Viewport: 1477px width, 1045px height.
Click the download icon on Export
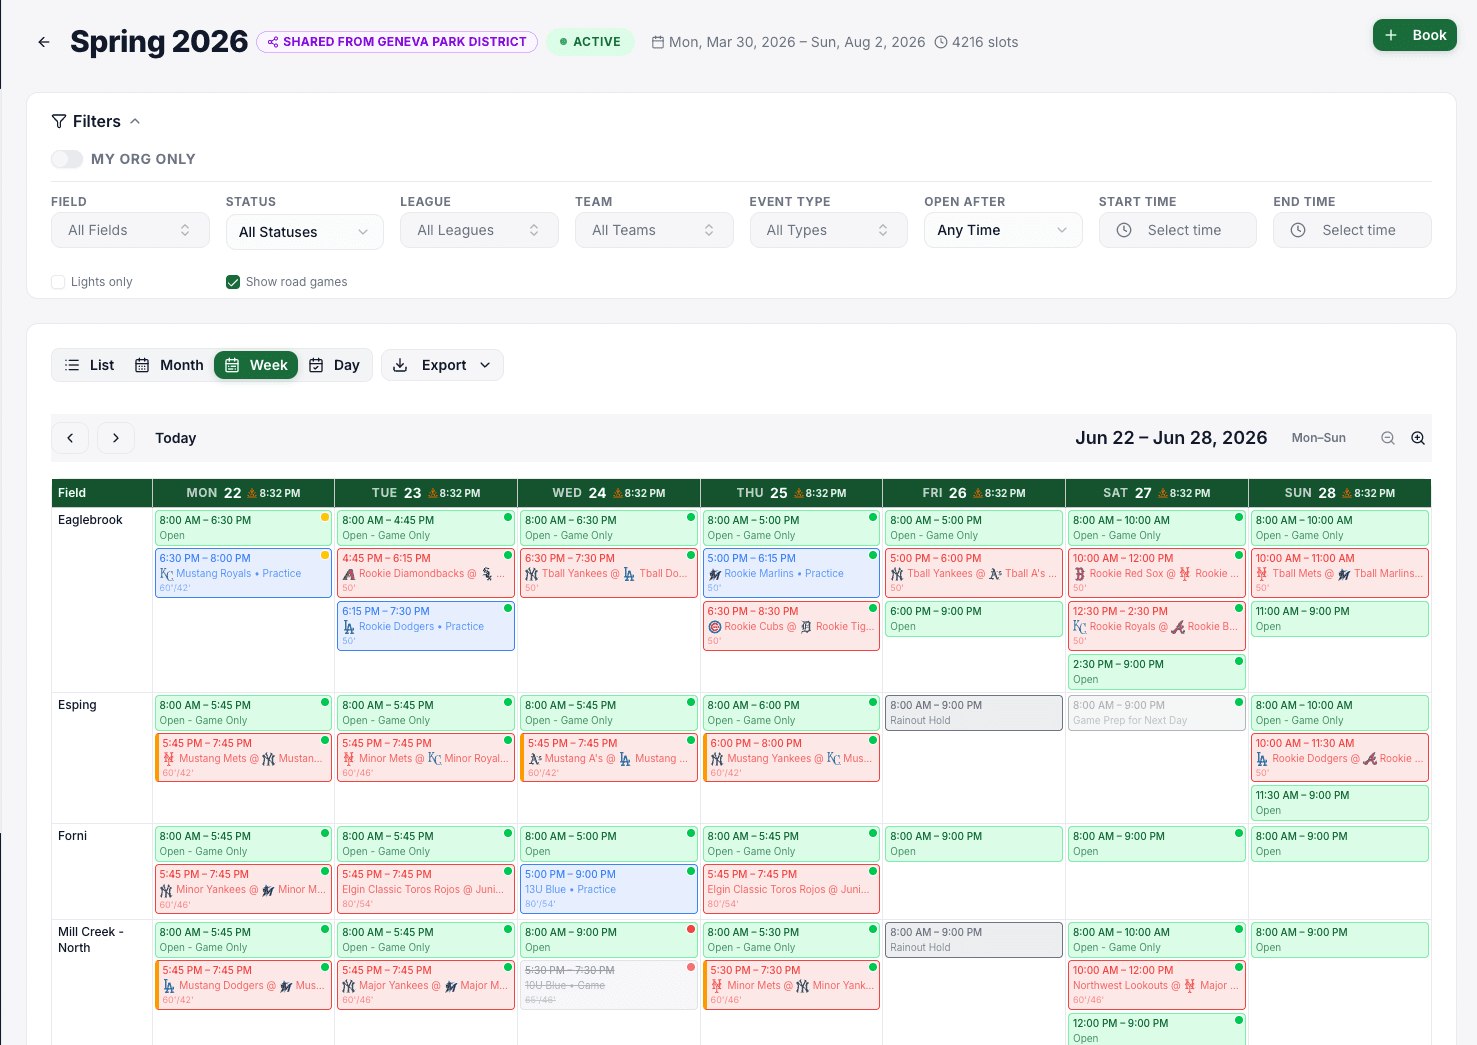[x=400, y=365]
